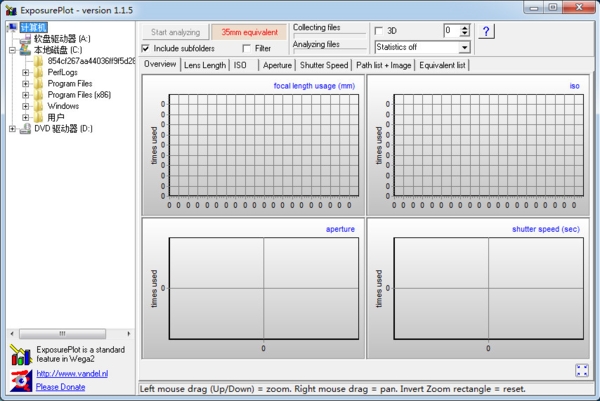Viewport: 600px width, 401px height.
Task: Click the ExposurePlot title bar app icon
Action: pos(11,10)
